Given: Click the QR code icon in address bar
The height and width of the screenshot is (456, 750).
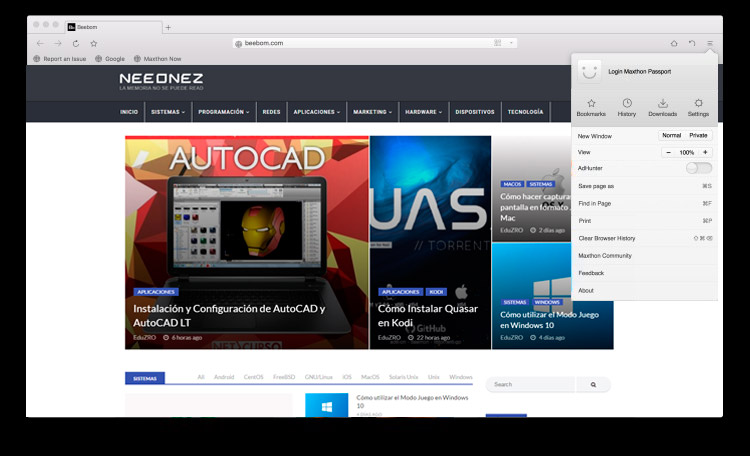Looking at the screenshot, I should click(497, 43).
